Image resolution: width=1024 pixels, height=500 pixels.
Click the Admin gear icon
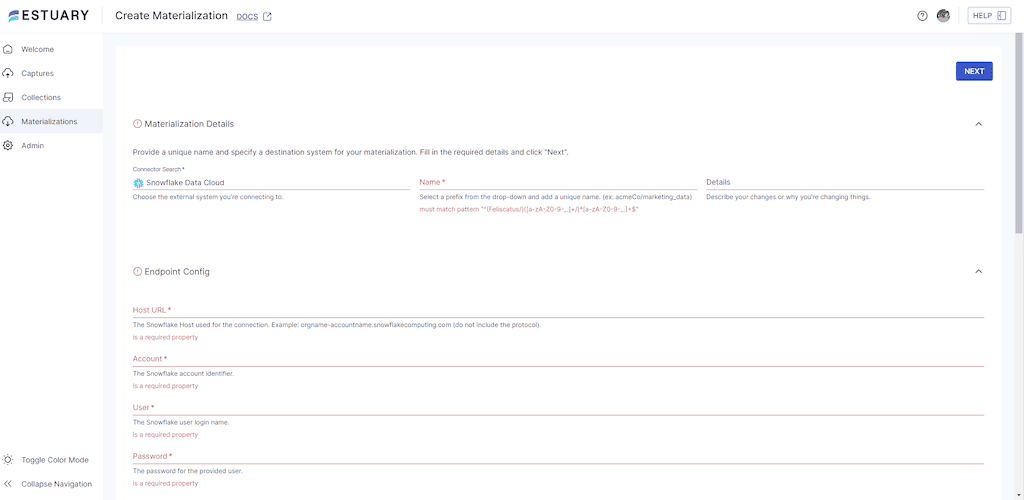click(8, 146)
